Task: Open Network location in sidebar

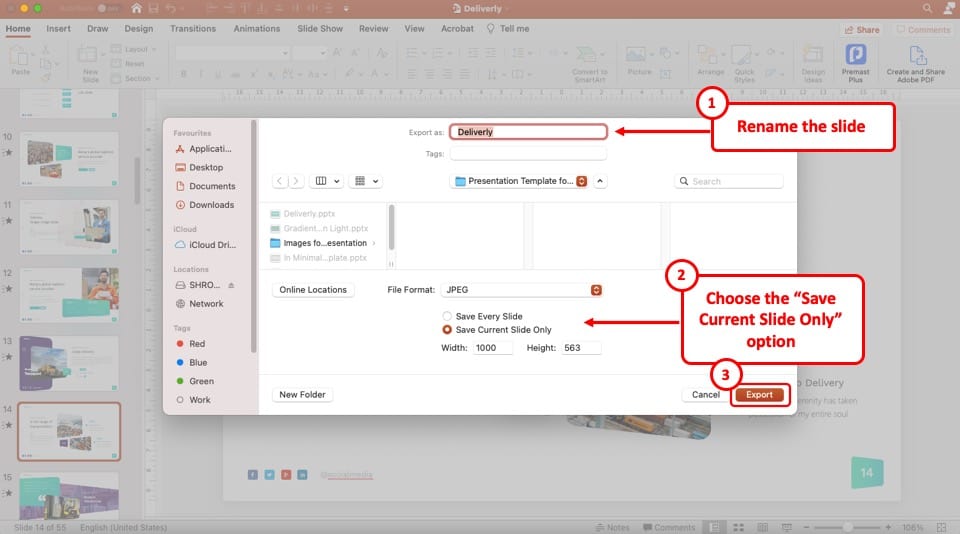Action: click(x=200, y=304)
